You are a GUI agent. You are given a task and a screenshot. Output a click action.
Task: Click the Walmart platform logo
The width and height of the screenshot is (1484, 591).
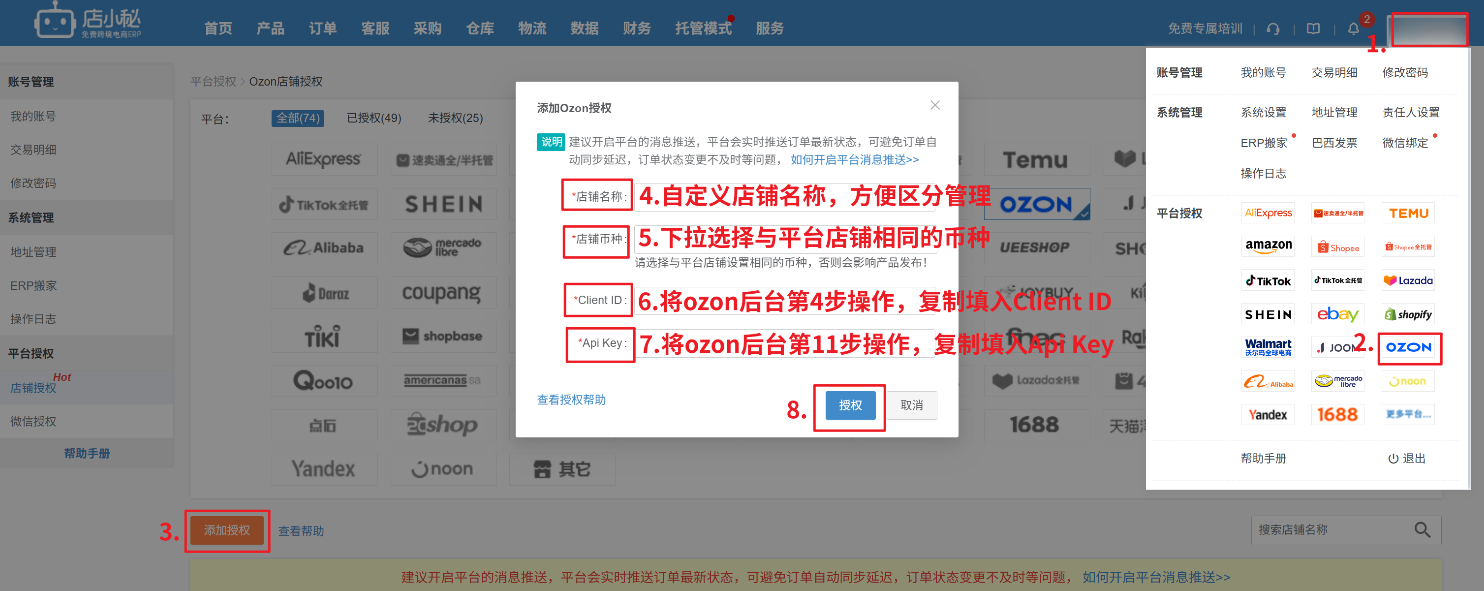(x=1268, y=348)
